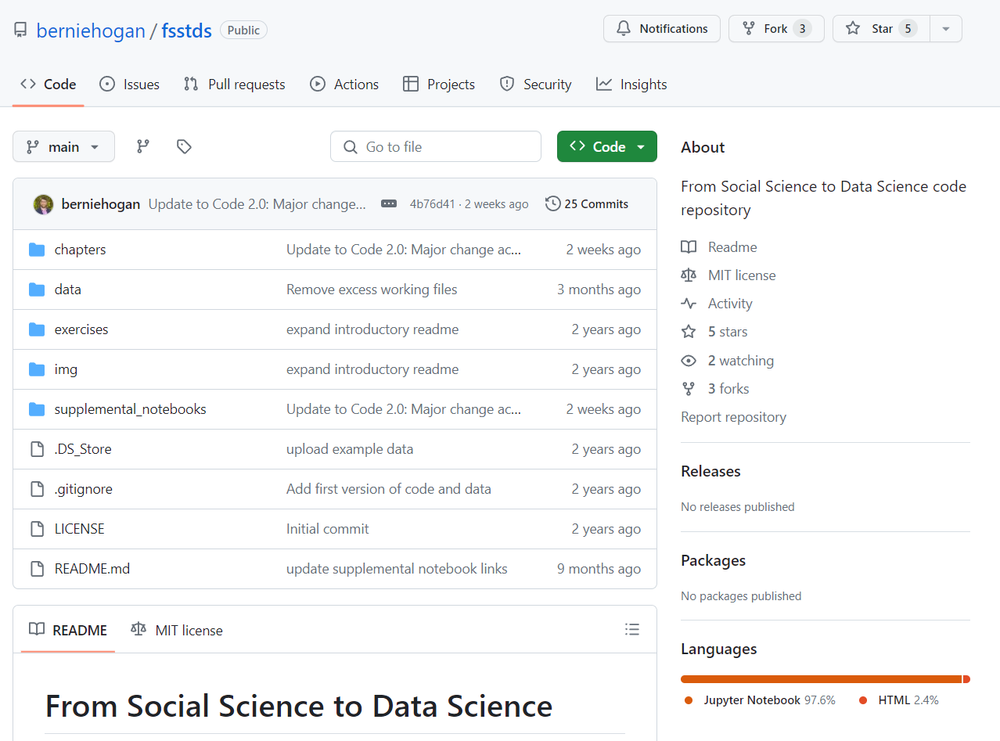
Task: Click the clock history icon by 25 Commits
Action: [x=553, y=203]
